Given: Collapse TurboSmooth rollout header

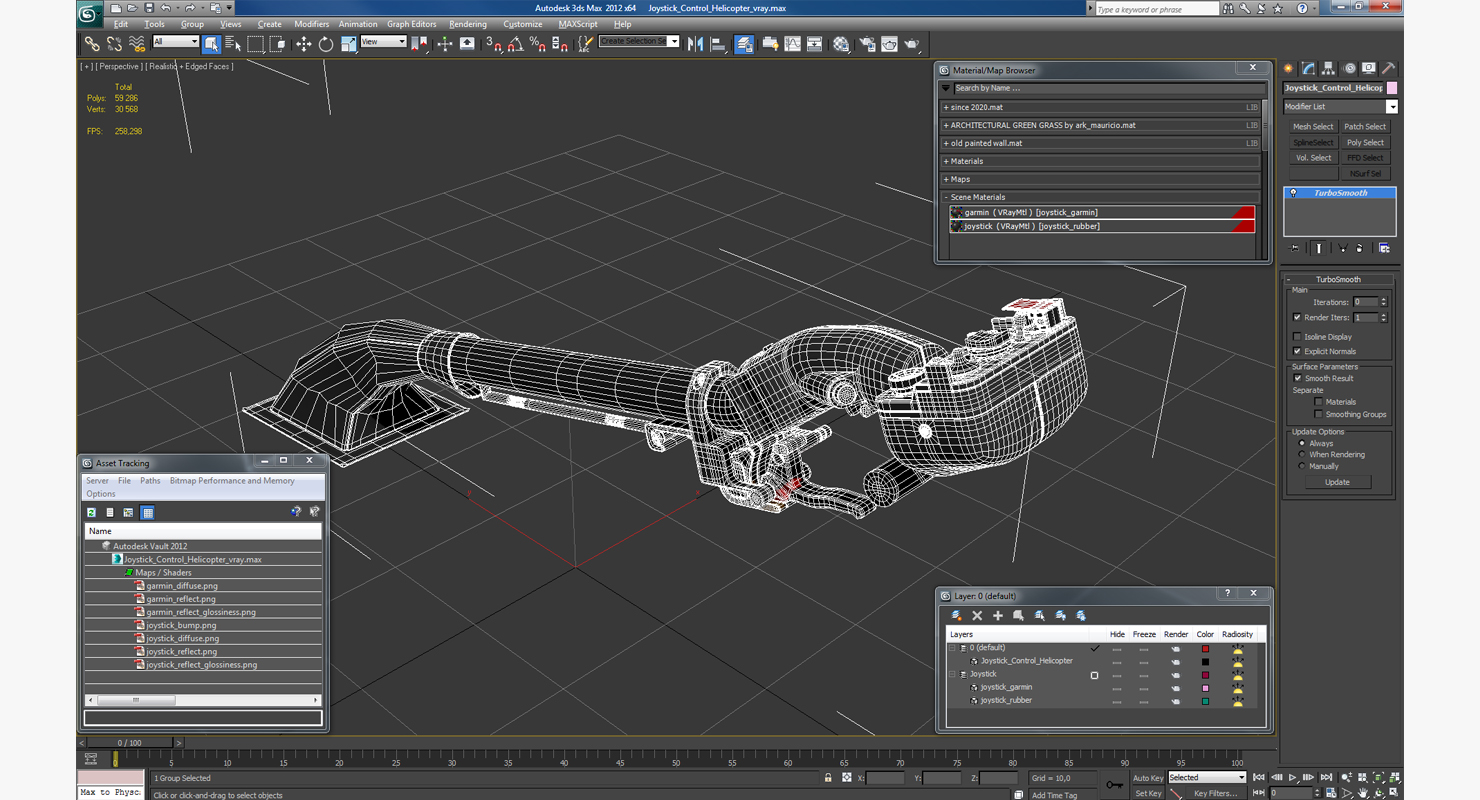Looking at the screenshot, I should pyautogui.click(x=1338, y=280).
